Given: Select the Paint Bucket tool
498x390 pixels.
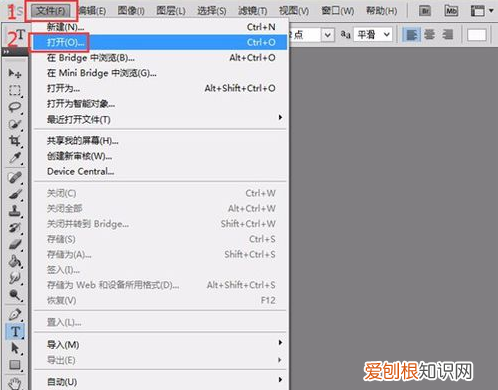Looking at the screenshot, I should pyautogui.click(x=15, y=261).
